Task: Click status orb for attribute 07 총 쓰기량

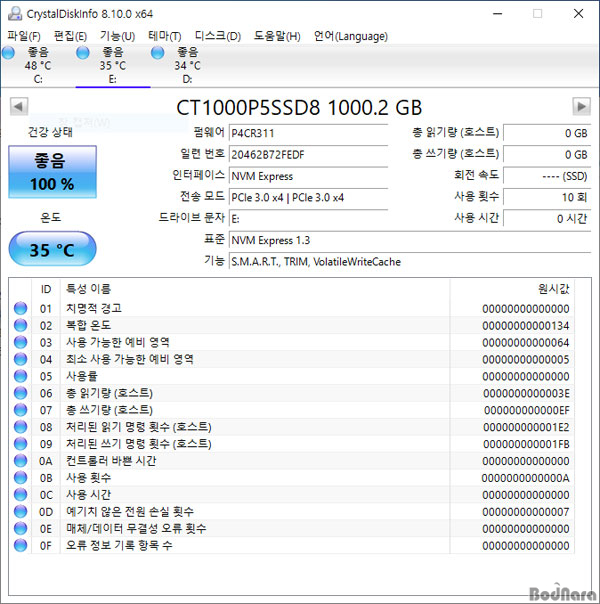Action: [20, 410]
